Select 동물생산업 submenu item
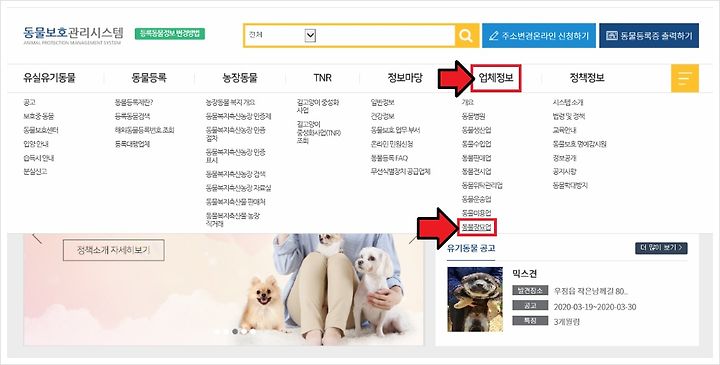 pos(476,130)
